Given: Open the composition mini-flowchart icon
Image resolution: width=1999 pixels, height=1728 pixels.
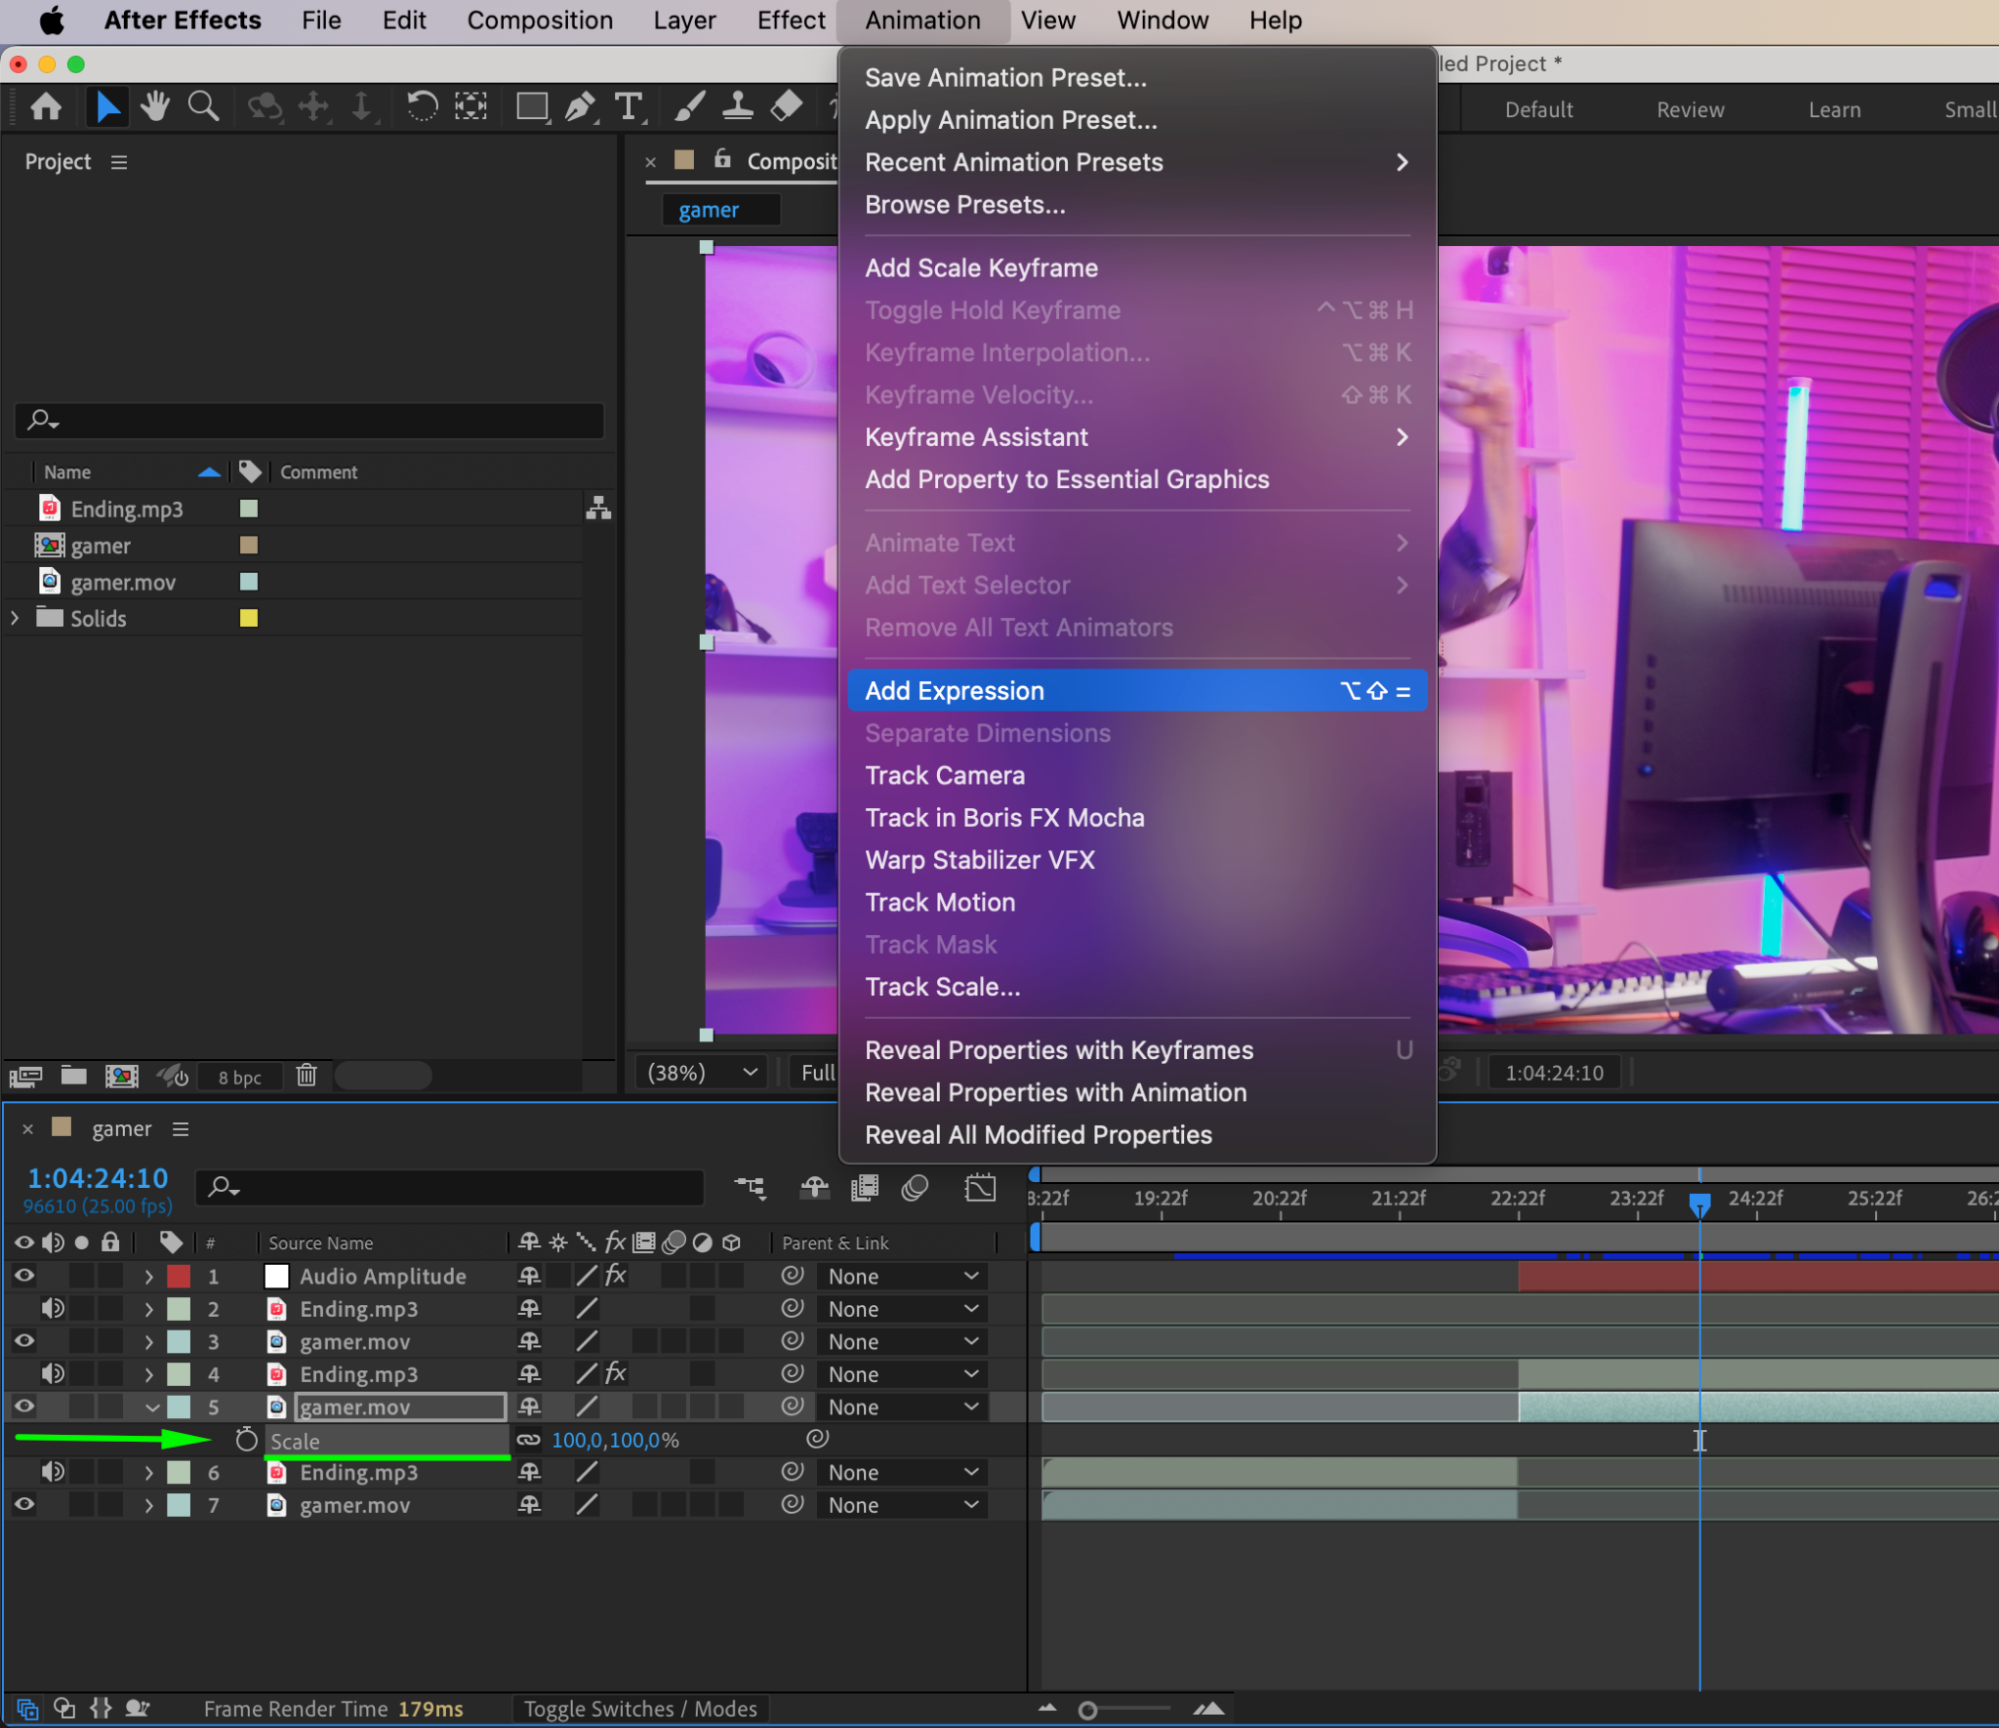Looking at the screenshot, I should [x=750, y=1187].
